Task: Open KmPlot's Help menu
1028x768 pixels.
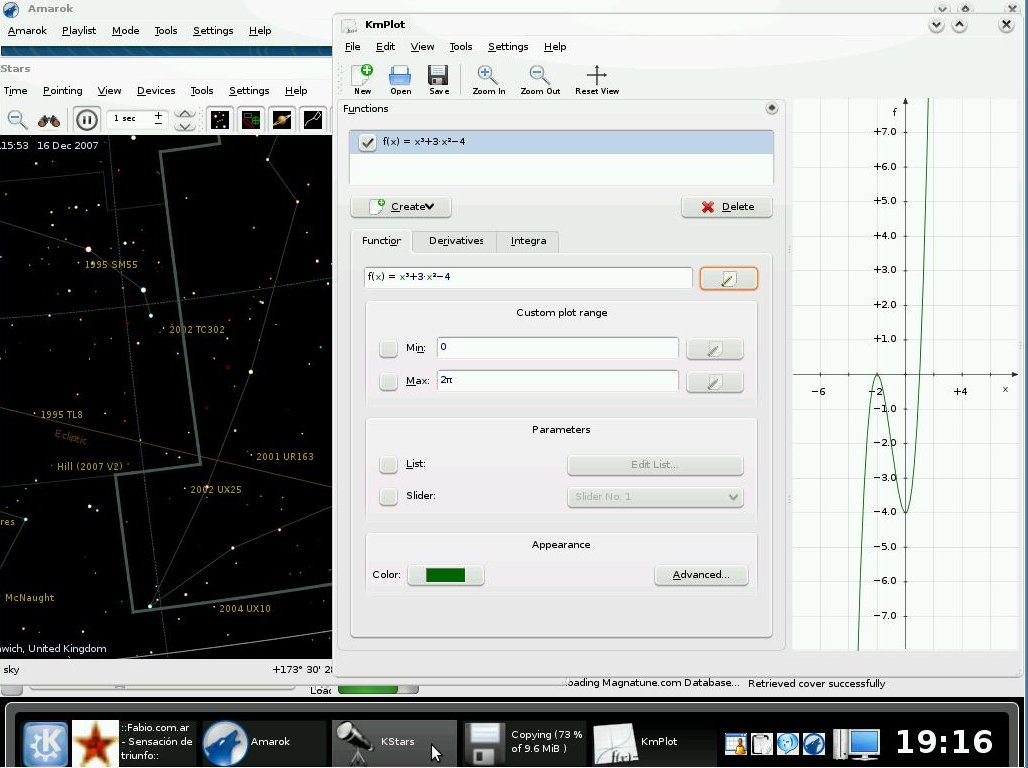Action: pyautogui.click(x=555, y=47)
